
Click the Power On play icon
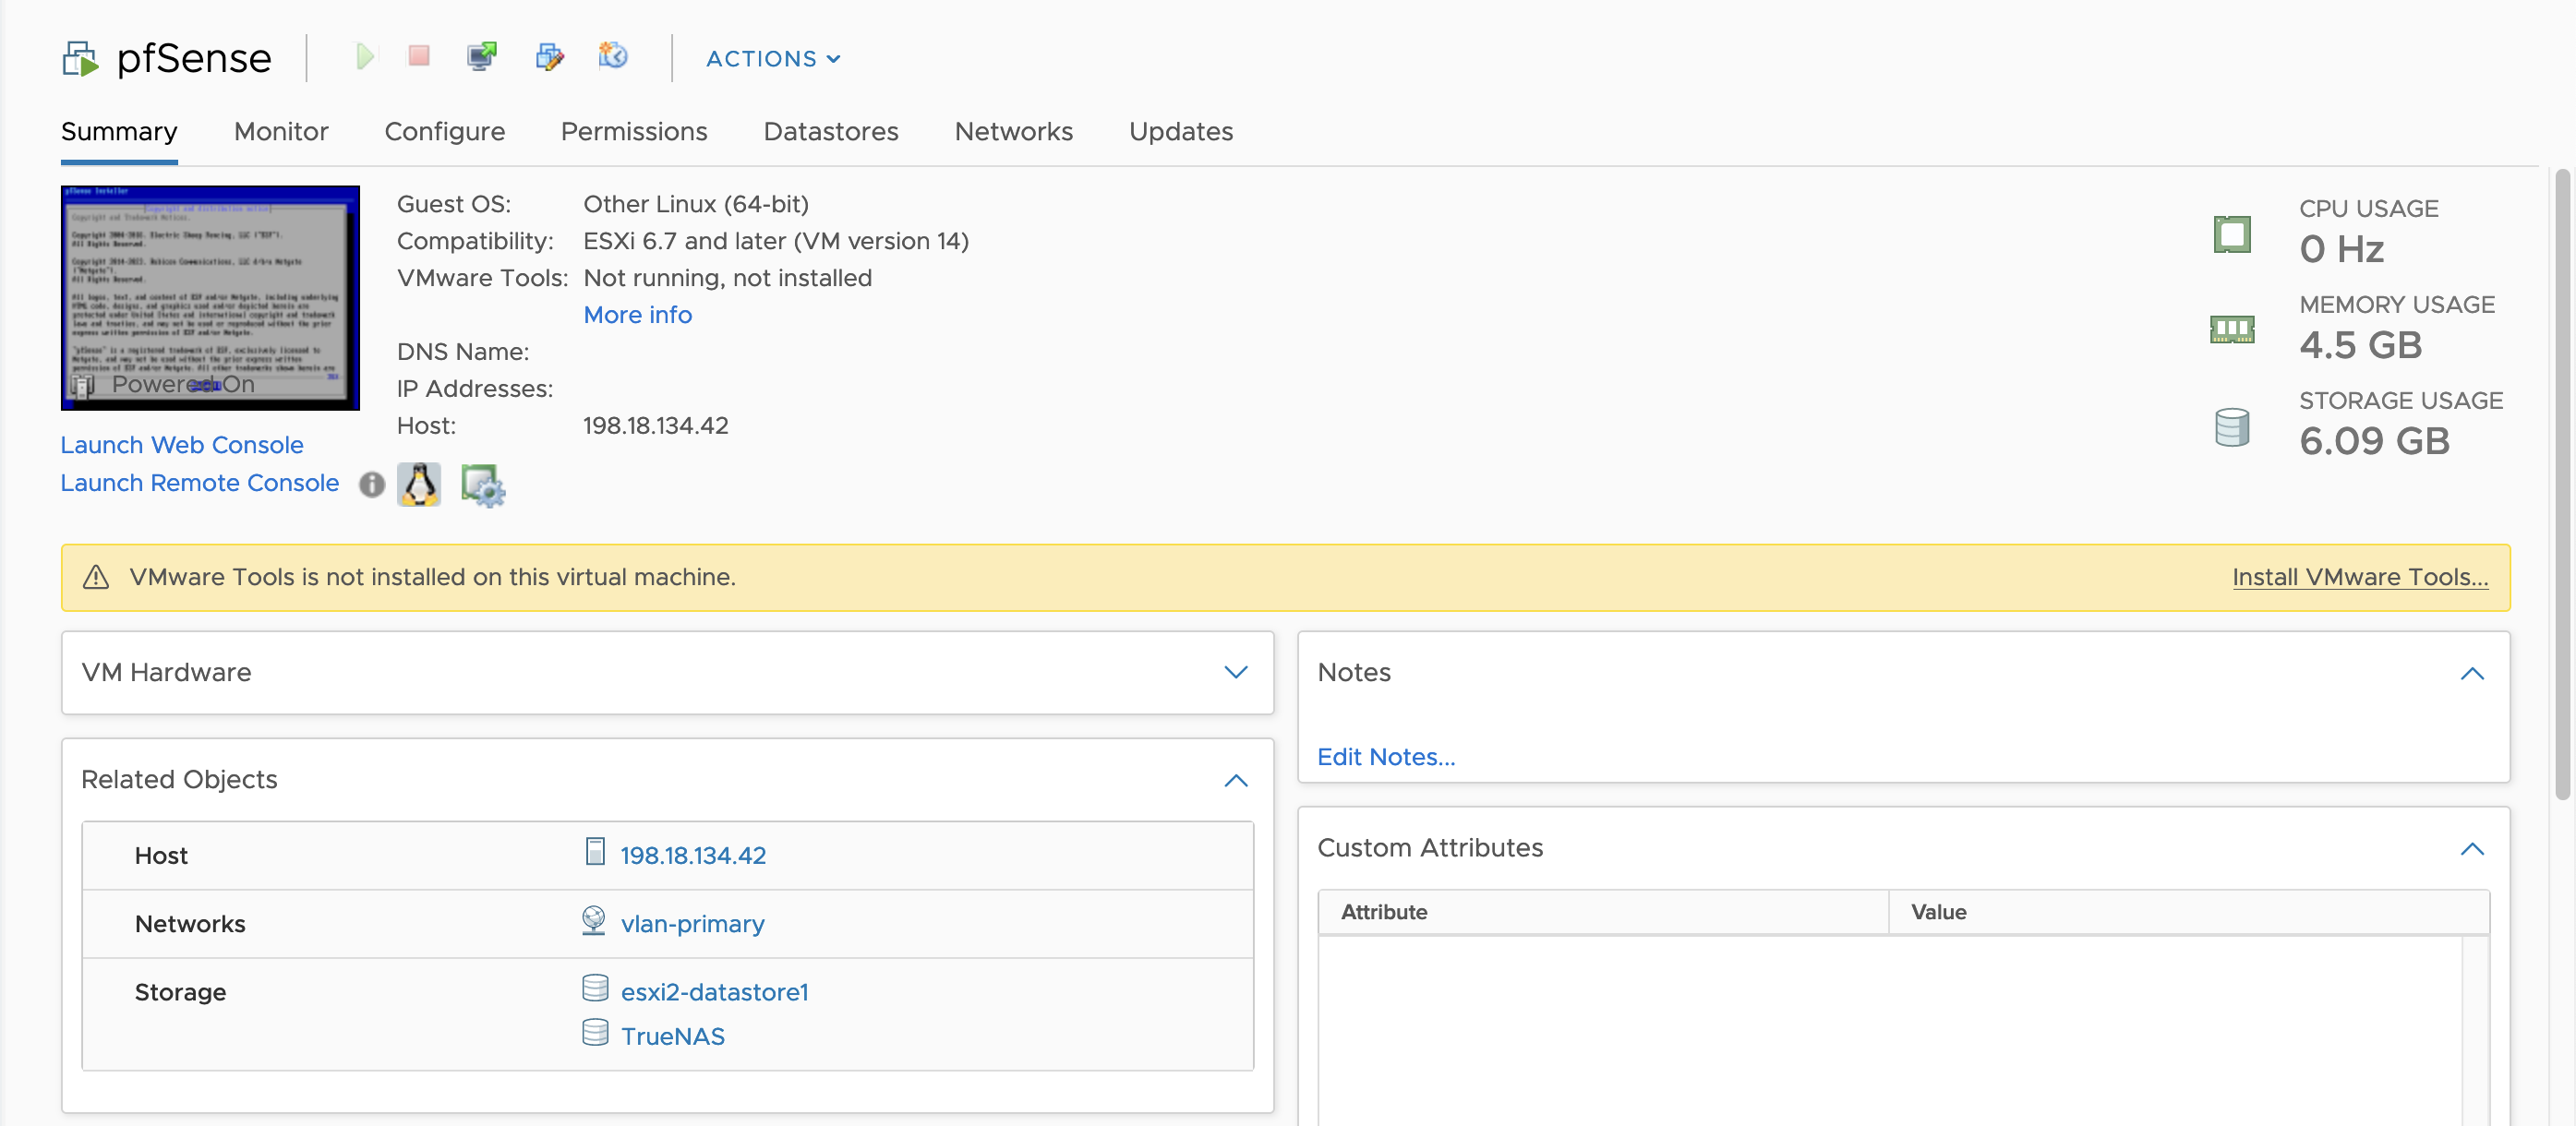365,57
